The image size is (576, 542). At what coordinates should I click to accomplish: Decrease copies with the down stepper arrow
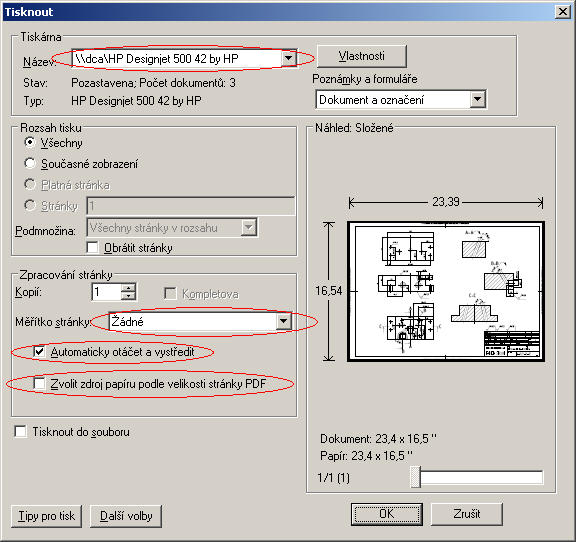pyautogui.click(x=128, y=296)
